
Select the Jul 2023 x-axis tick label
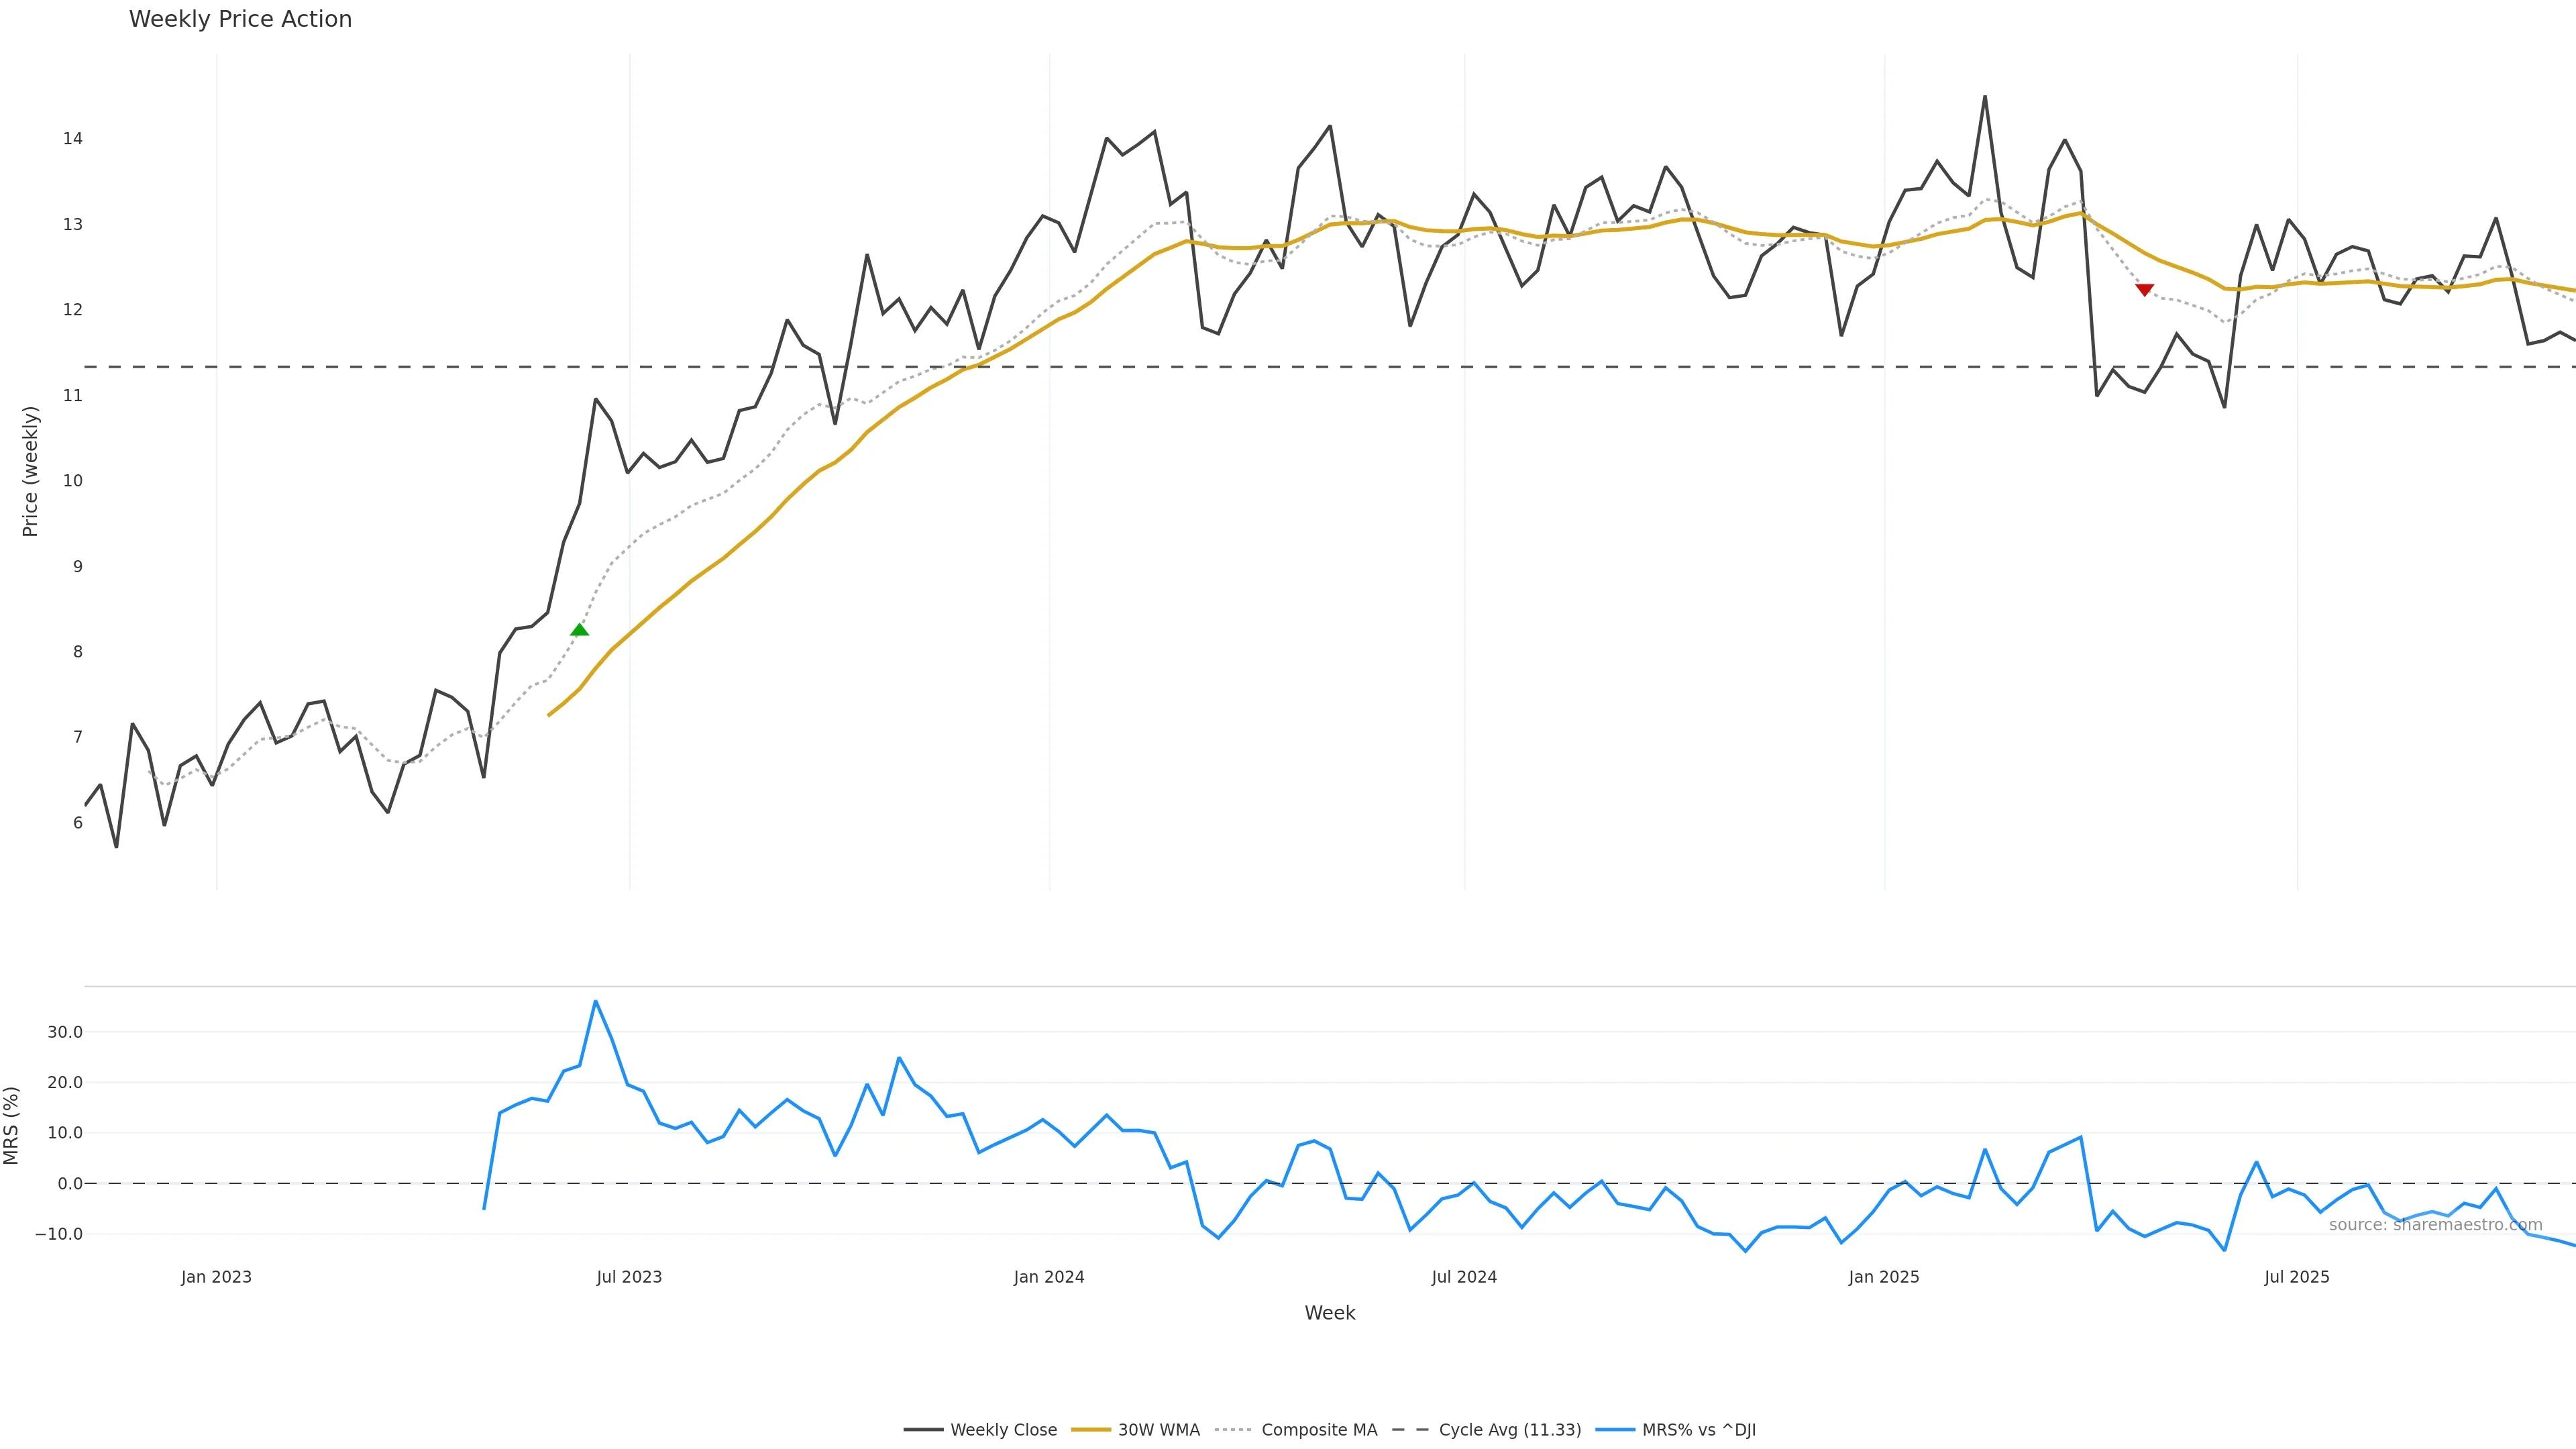(629, 1277)
